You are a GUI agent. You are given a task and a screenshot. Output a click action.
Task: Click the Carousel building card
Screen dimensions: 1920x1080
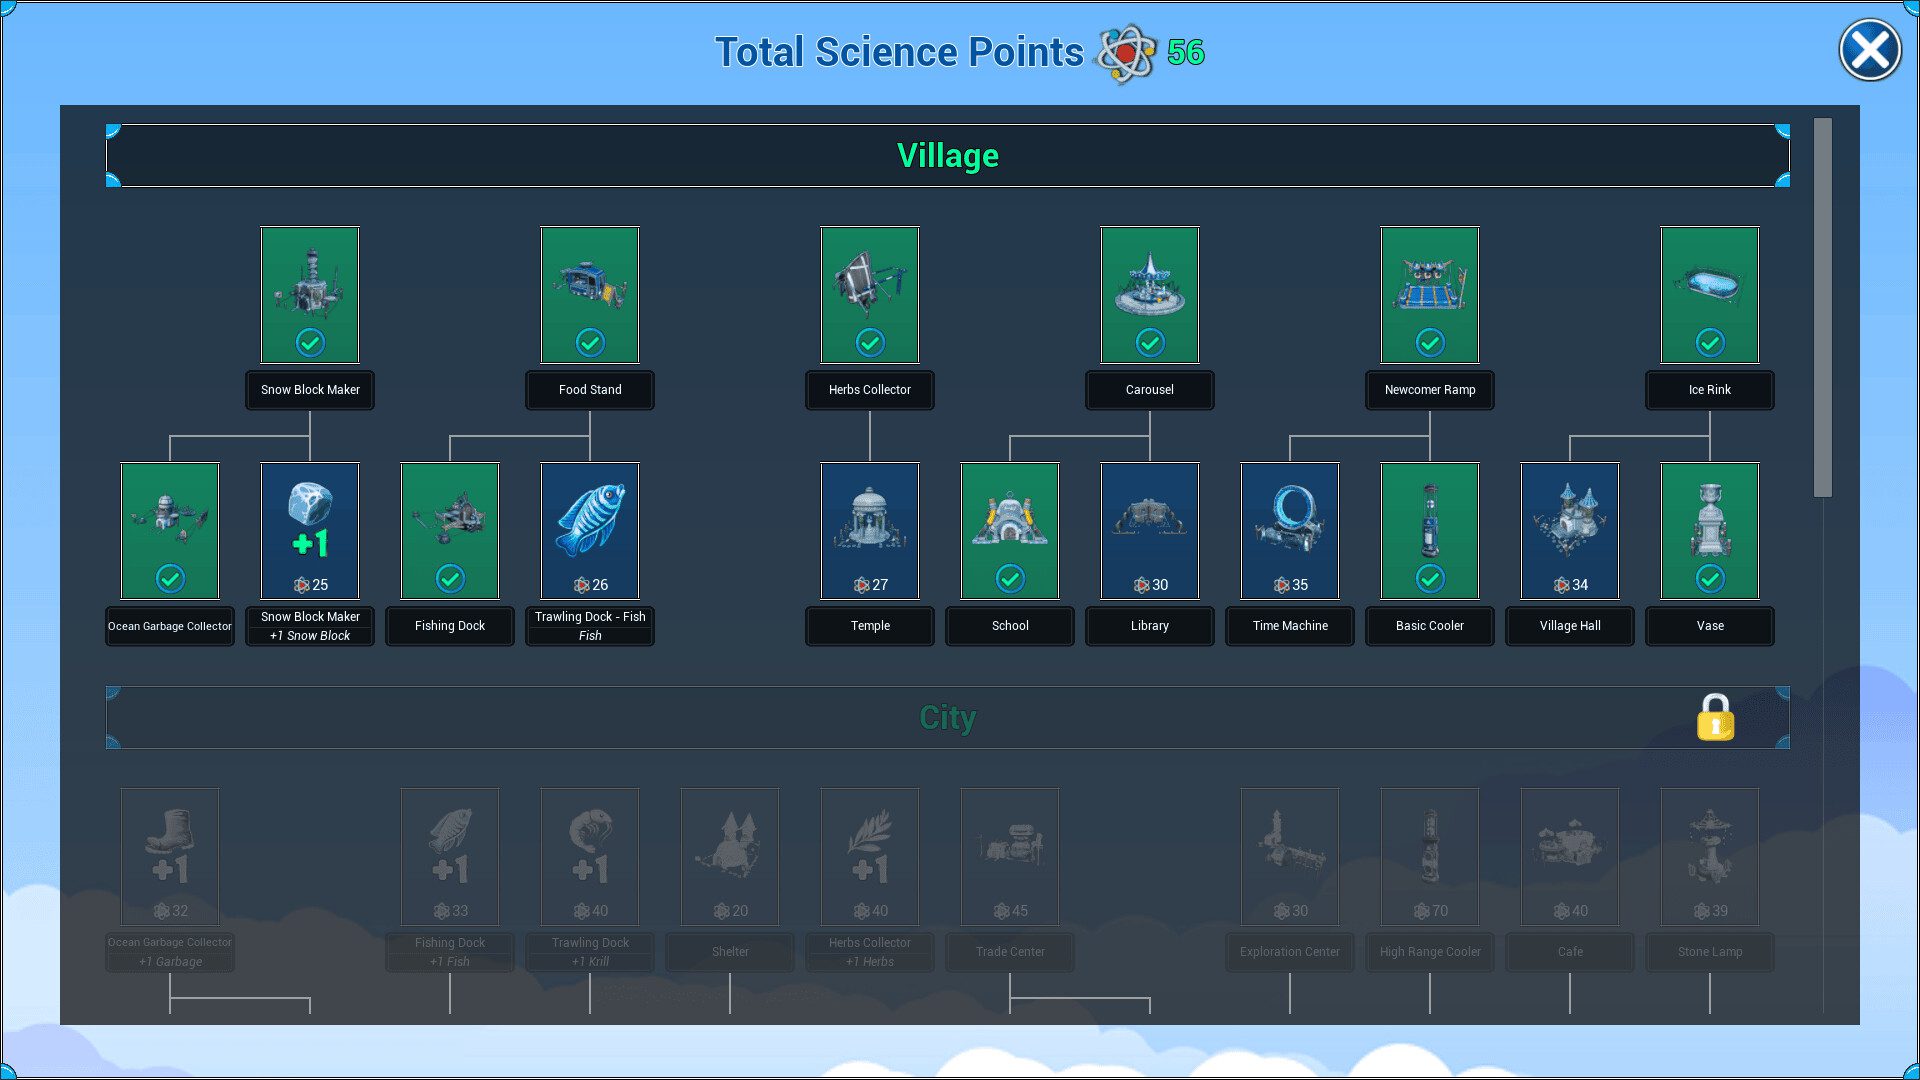click(1149, 294)
